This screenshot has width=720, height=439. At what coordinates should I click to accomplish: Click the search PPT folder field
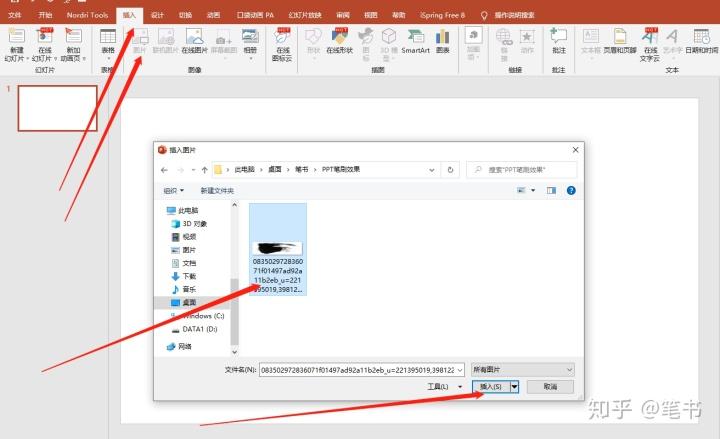click(x=522, y=170)
